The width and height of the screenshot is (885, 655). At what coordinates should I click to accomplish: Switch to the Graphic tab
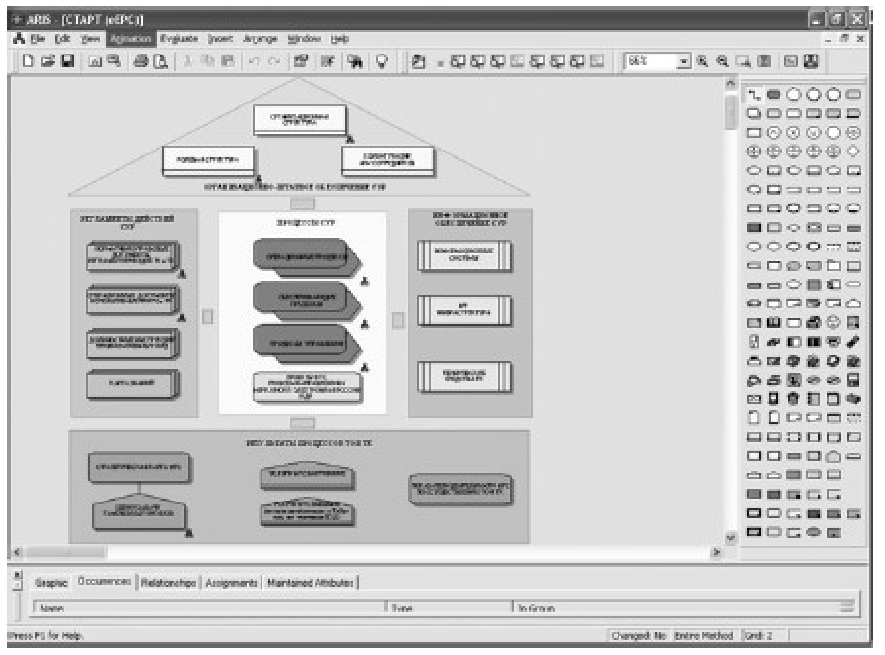pos(51,582)
